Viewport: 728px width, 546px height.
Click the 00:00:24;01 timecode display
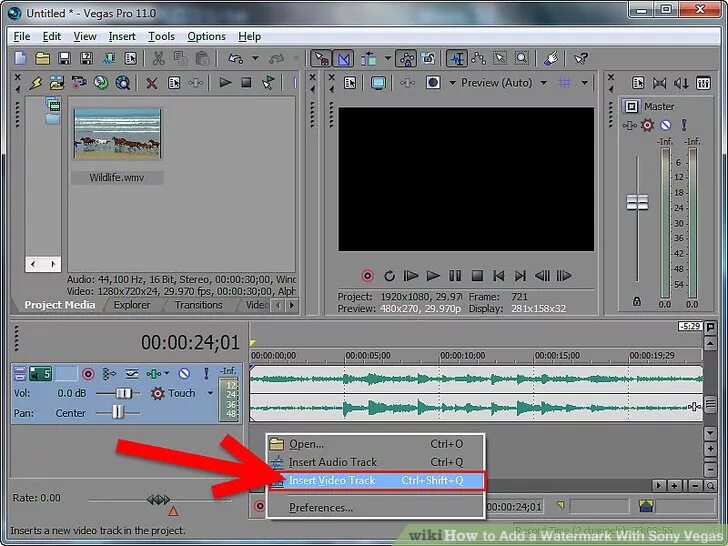[190, 343]
